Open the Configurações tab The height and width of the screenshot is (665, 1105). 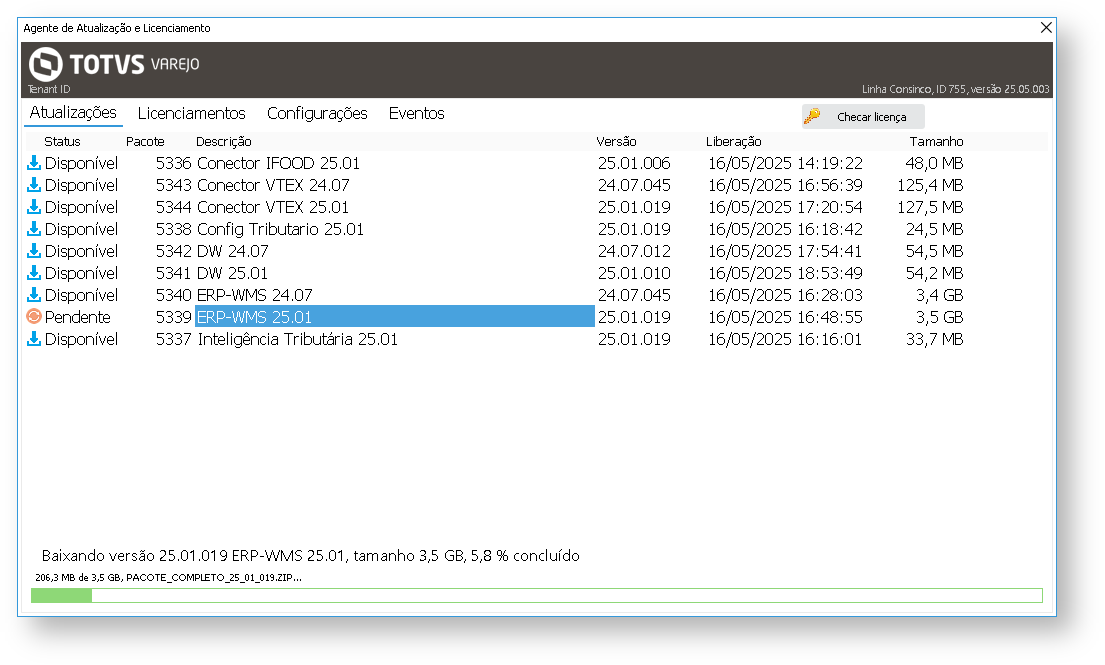pyautogui.click(x=317, y=113)
